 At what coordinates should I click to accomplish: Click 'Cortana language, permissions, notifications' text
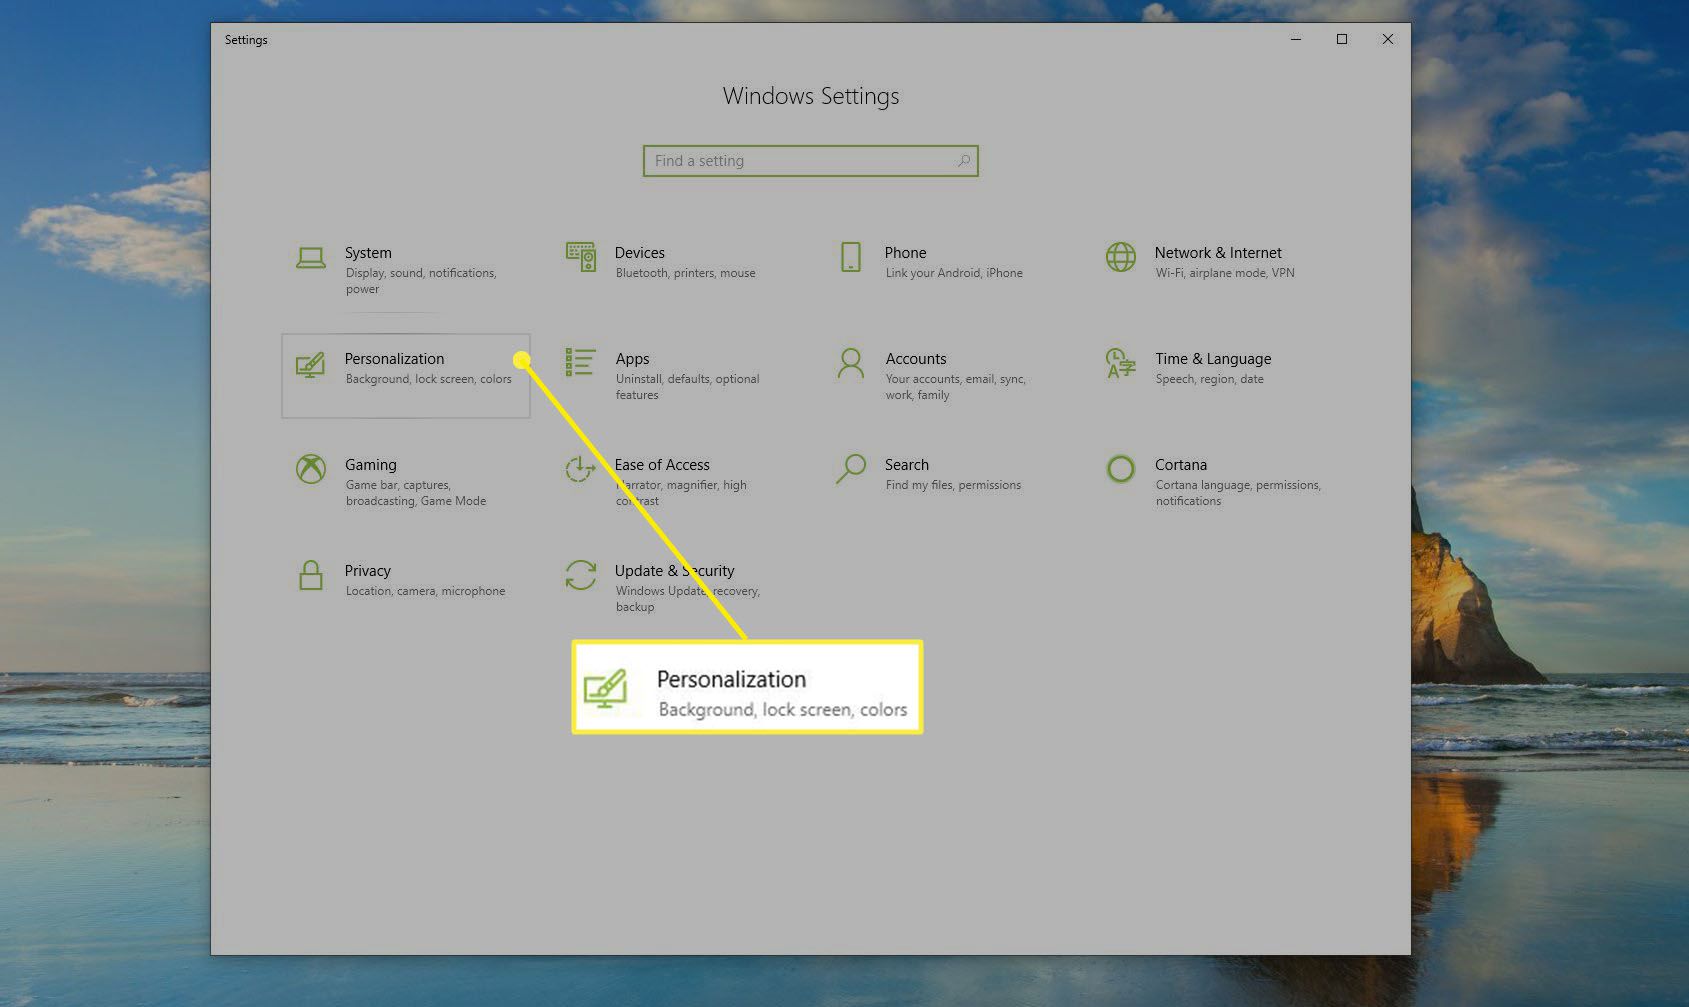[1238, 493]
